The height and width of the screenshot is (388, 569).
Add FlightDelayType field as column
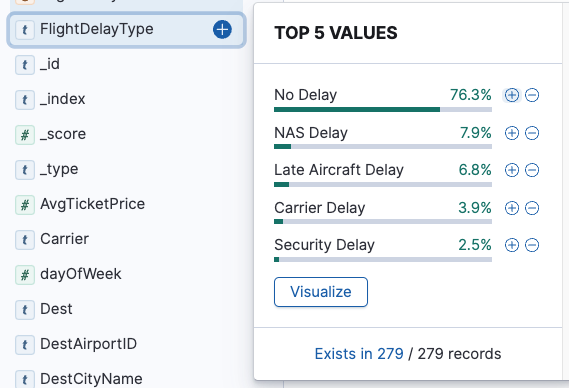[x=222, y=29]
